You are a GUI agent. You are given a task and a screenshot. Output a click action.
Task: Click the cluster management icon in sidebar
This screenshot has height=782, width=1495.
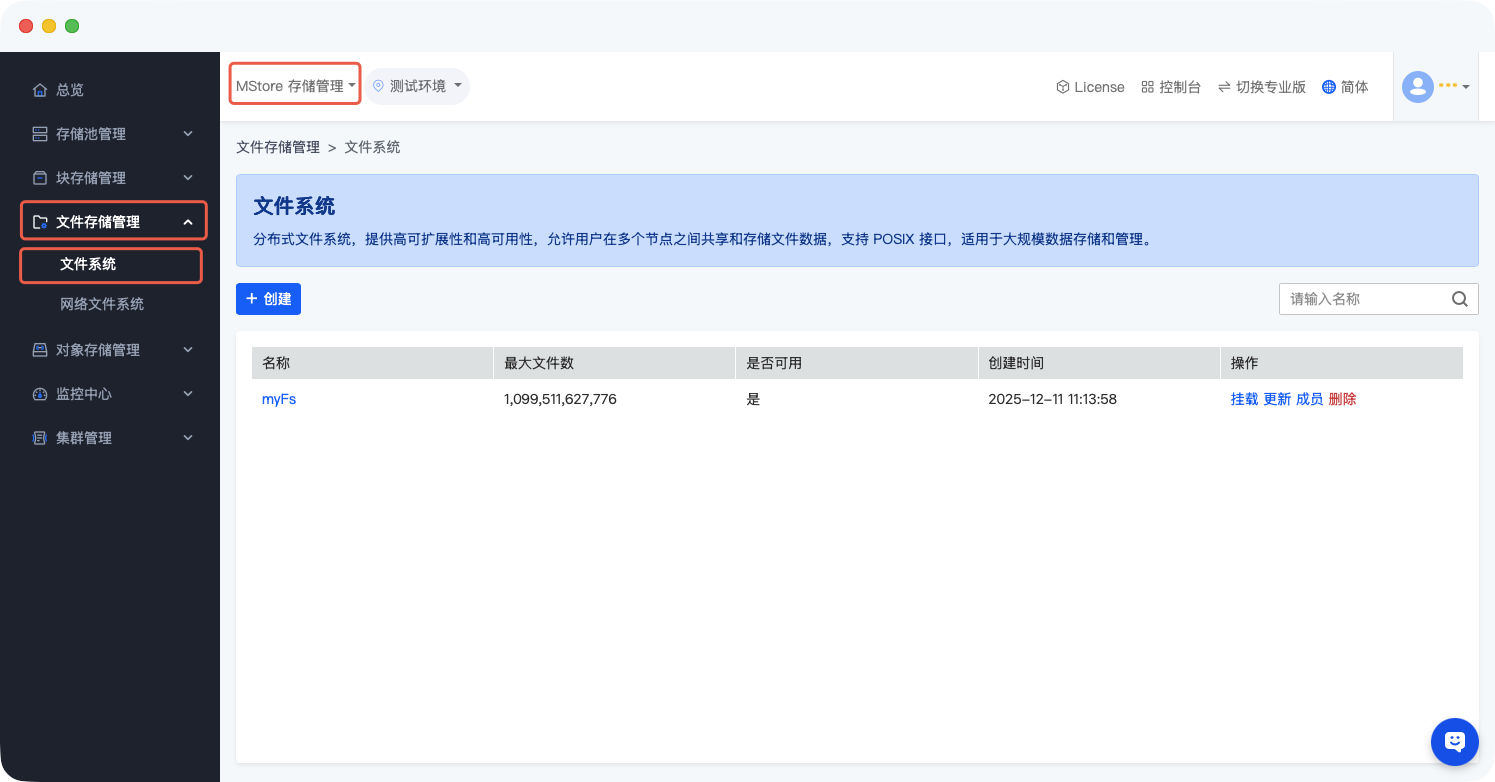(40, 438)
